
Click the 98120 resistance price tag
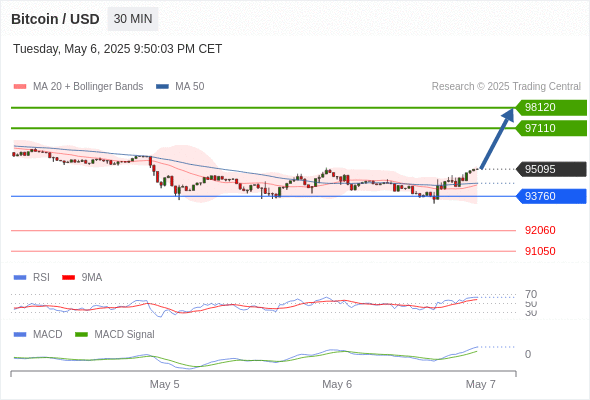551,108
